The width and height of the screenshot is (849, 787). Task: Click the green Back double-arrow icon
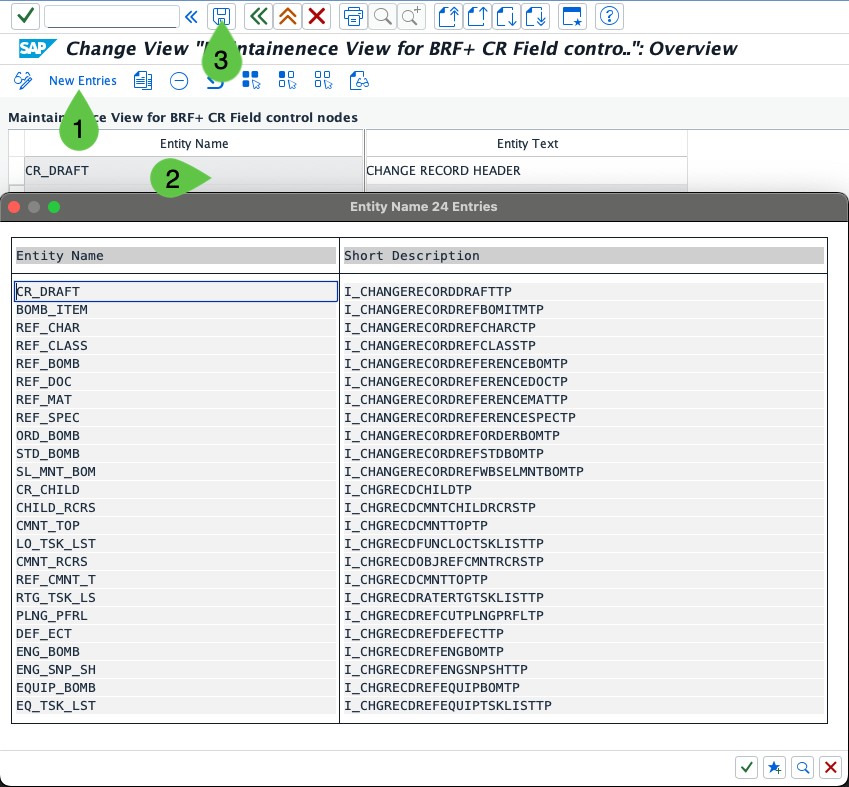pos(259,16)
